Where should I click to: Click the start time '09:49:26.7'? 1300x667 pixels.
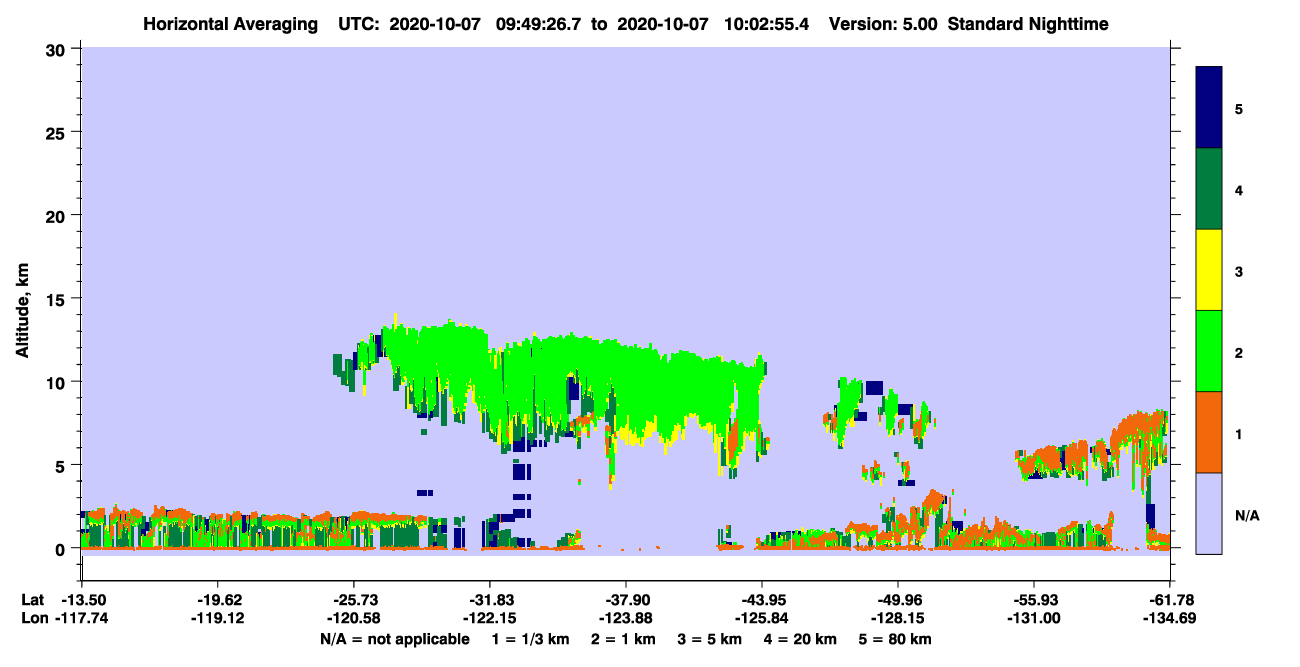click(x=537, y=23)
